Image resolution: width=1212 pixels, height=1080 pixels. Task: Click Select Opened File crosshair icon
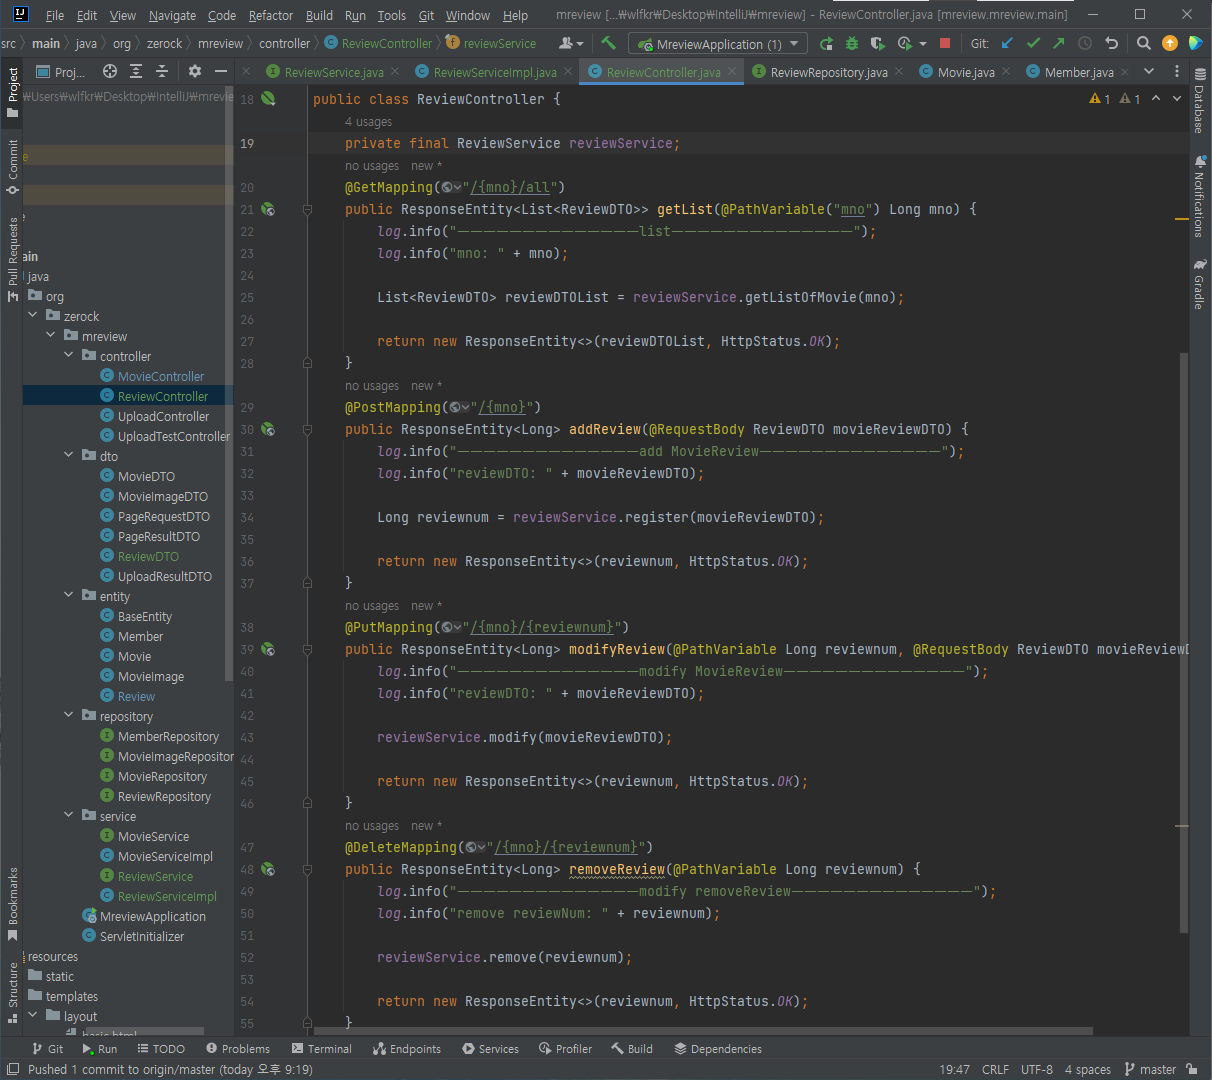(110, 71)
